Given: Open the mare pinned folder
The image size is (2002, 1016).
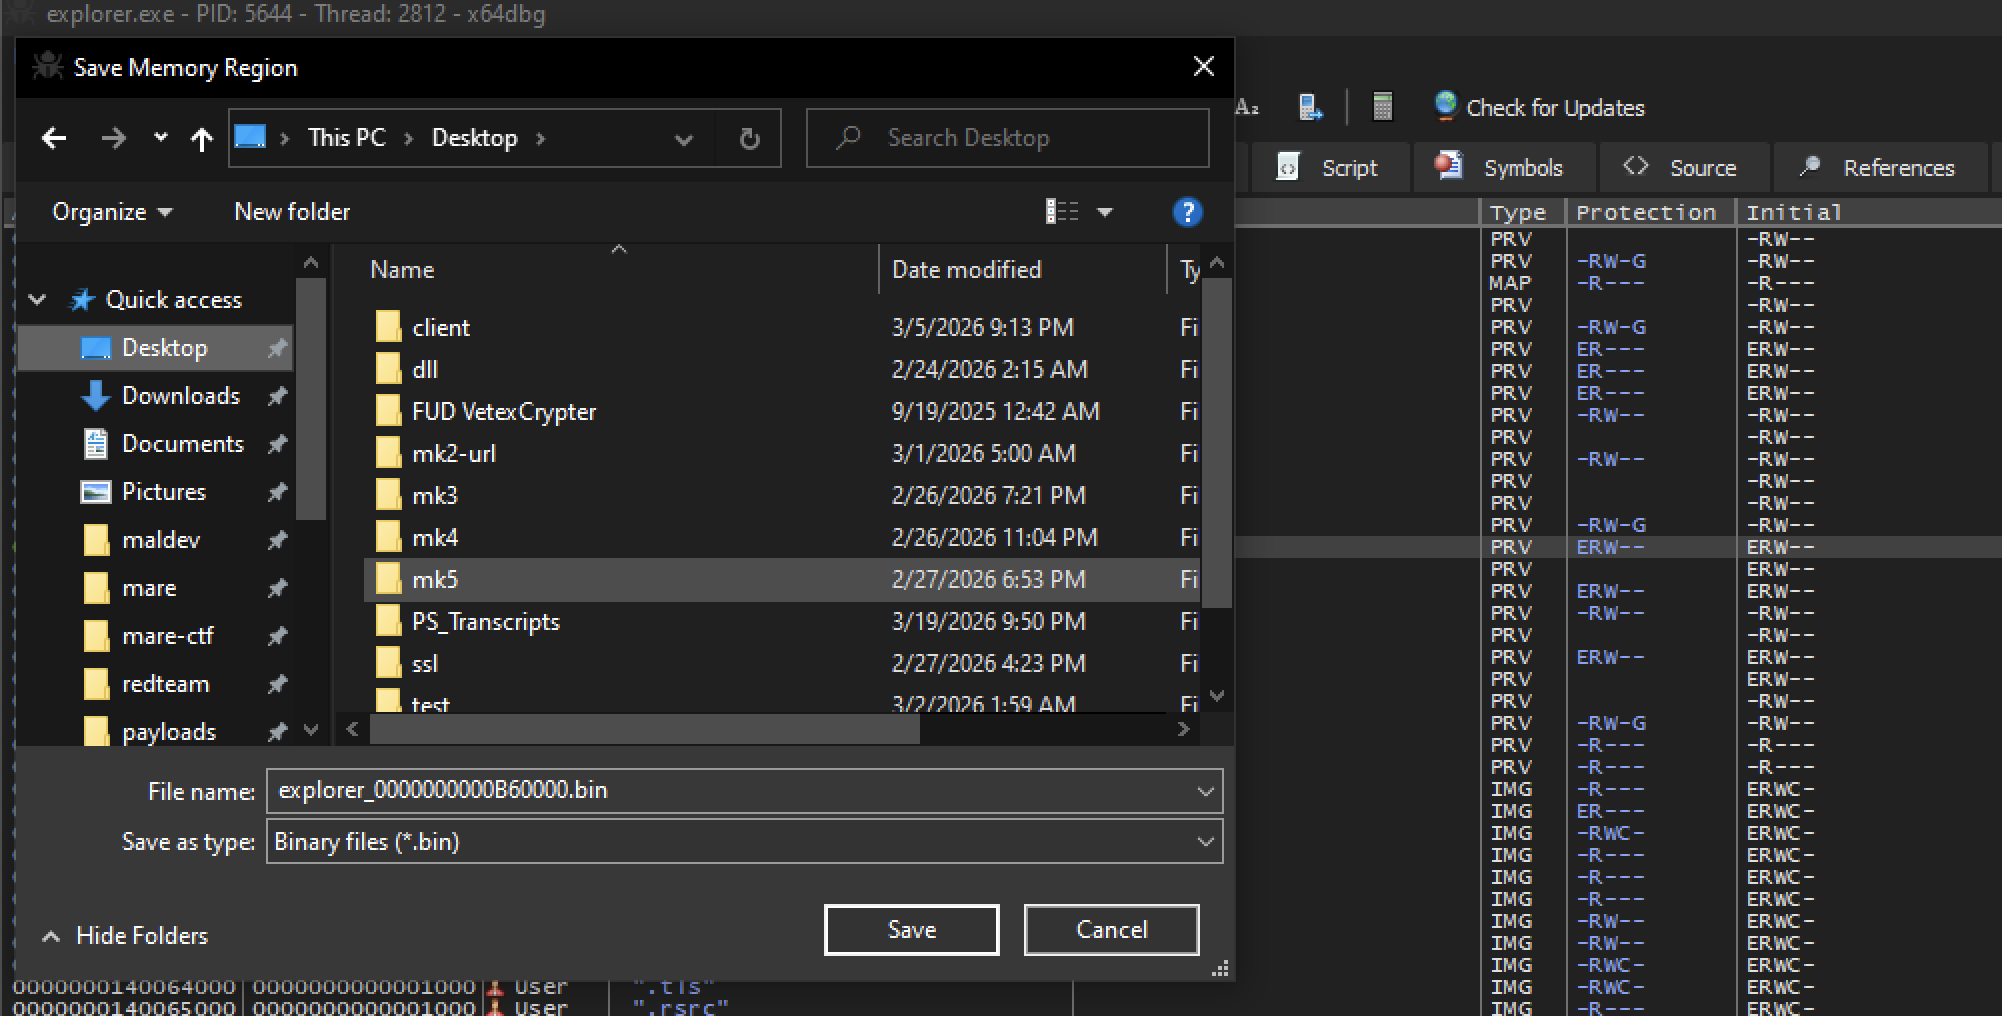Looking at the screenshot, I should coord(149,588).
